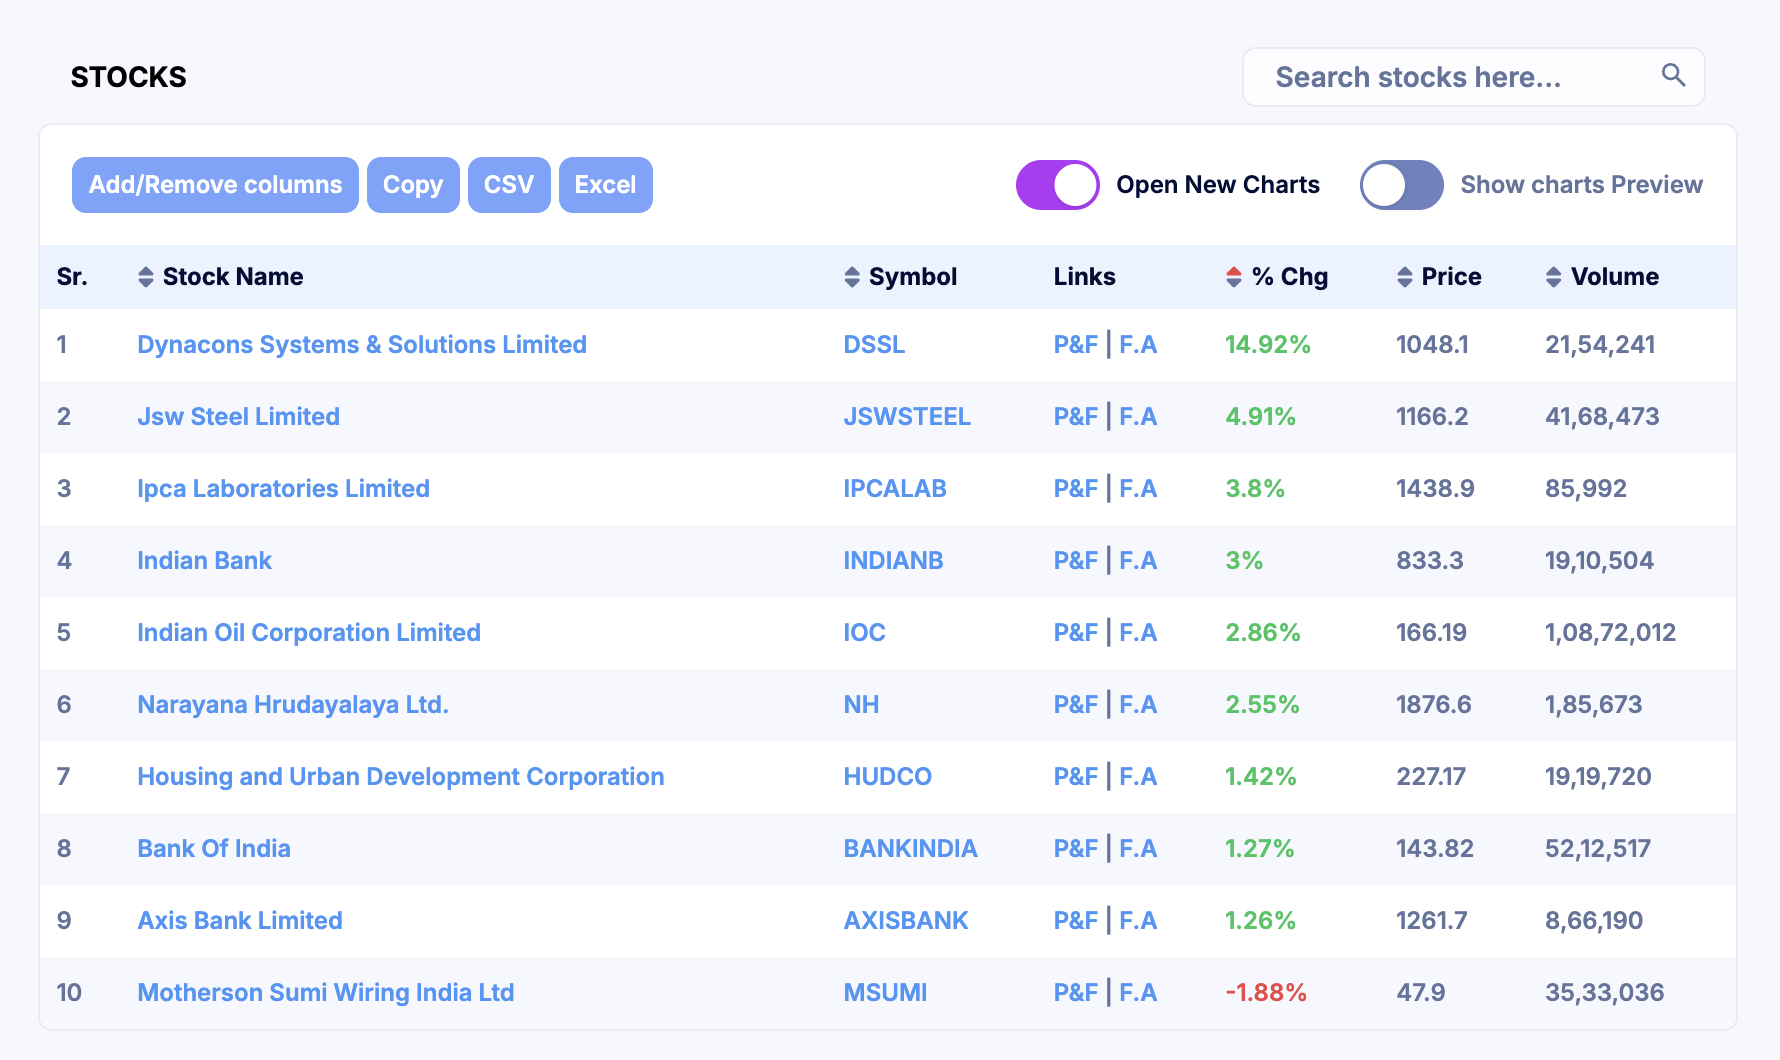This screenshot has width=1780, height=1060.
Task: Open P&F chart for Indian Bank
Action: click(1075, 561)
